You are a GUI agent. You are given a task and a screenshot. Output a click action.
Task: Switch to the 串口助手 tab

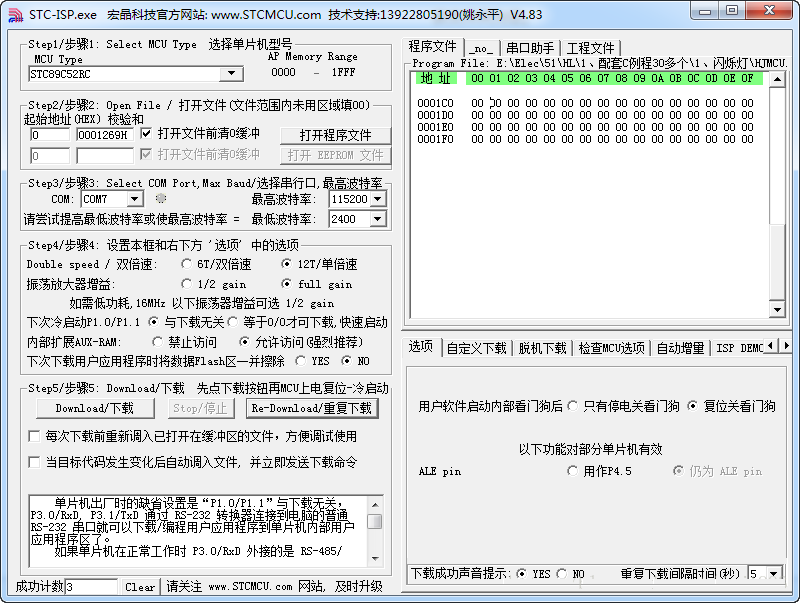tap(530, 47)
